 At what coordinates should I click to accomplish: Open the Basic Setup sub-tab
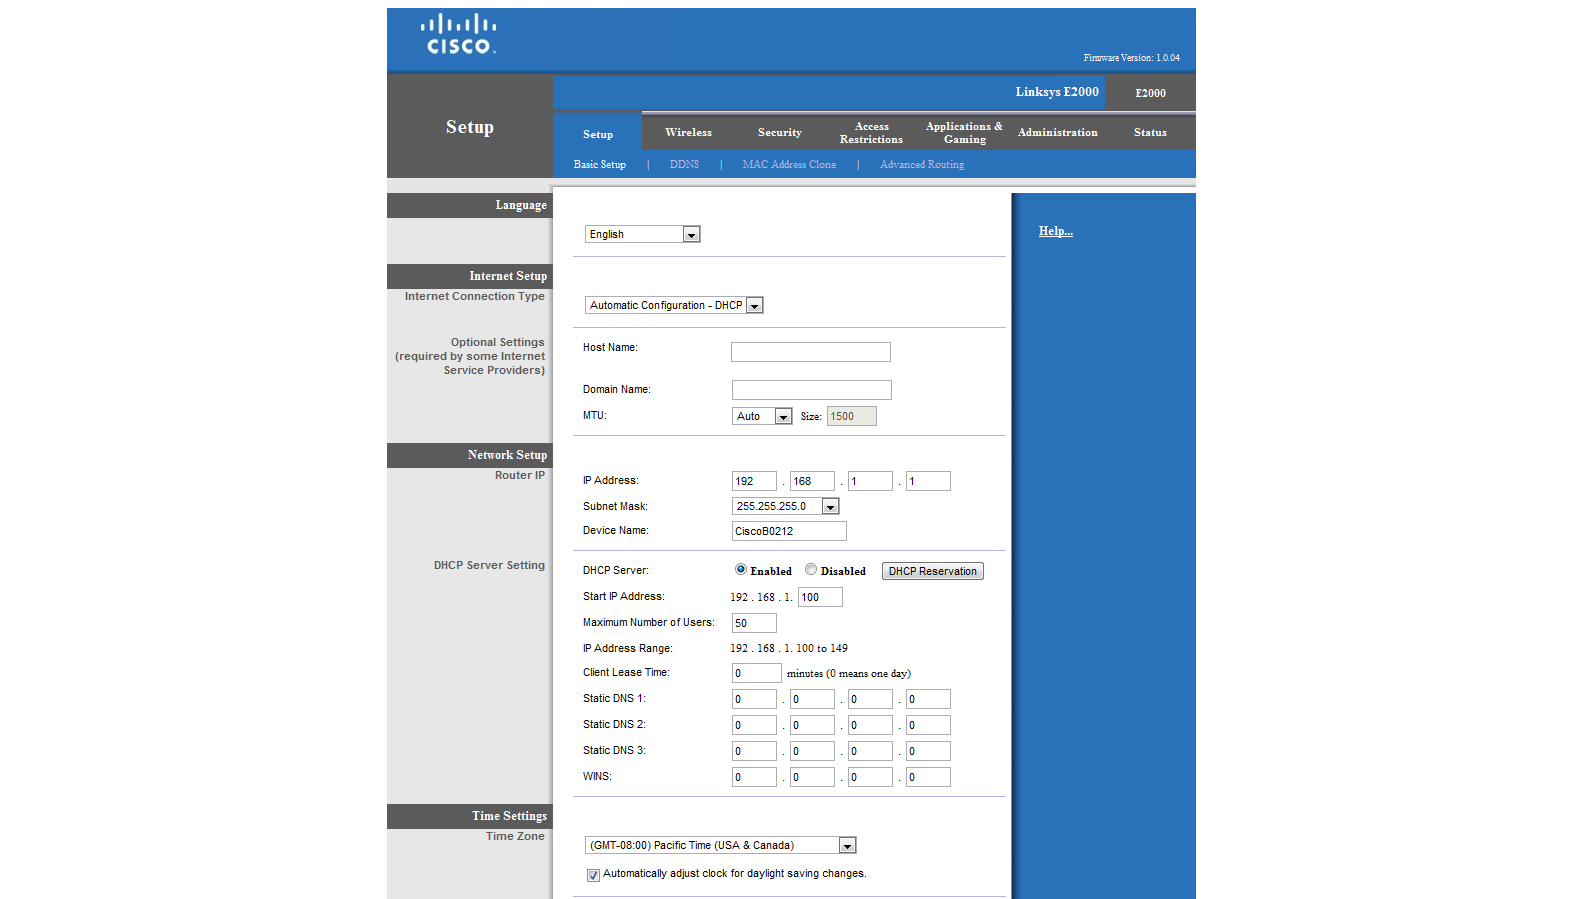pyautogui.click(x=599, y=164)
